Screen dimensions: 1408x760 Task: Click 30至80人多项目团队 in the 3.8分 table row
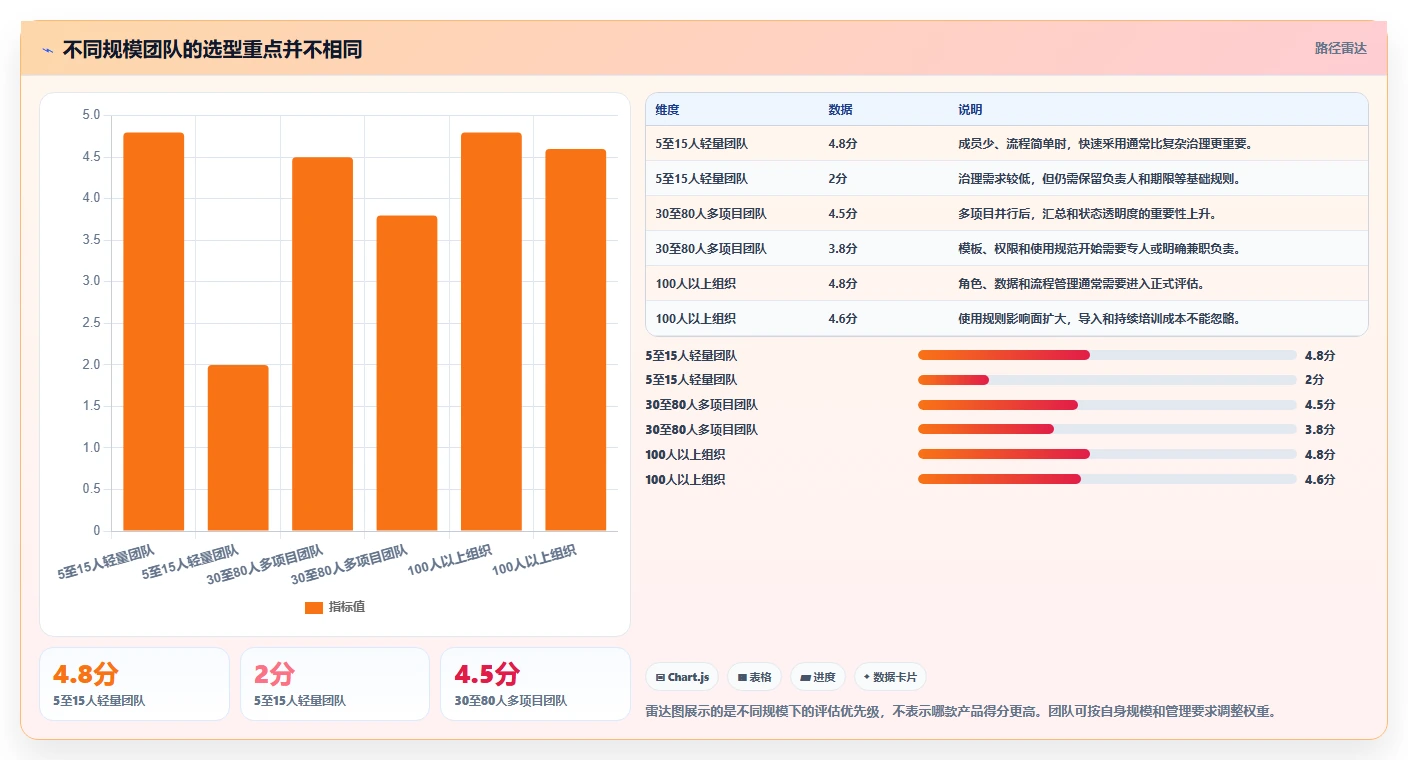[711, 249]
